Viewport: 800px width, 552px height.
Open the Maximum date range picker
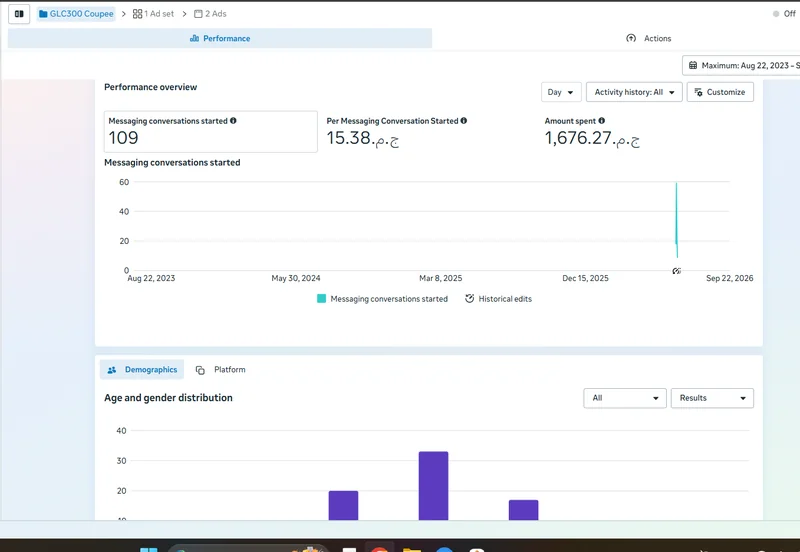(743, 65)
